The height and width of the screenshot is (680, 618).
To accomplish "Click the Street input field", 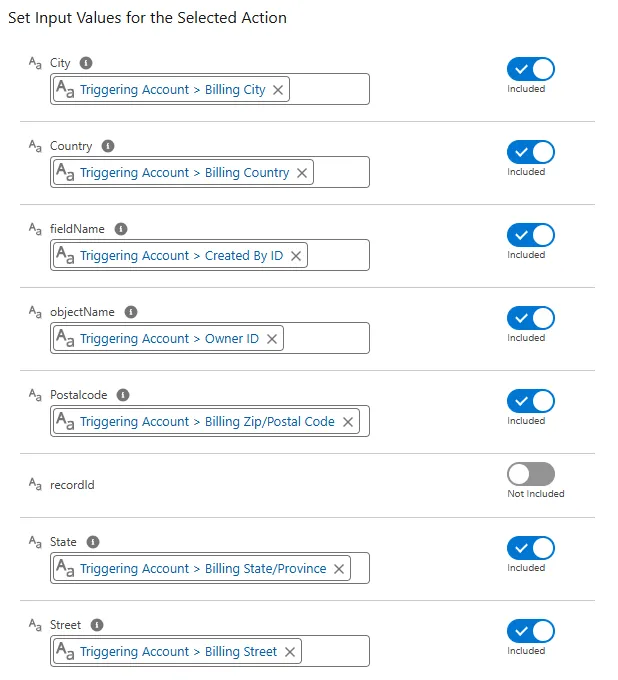I will click(x=335, y=651).
